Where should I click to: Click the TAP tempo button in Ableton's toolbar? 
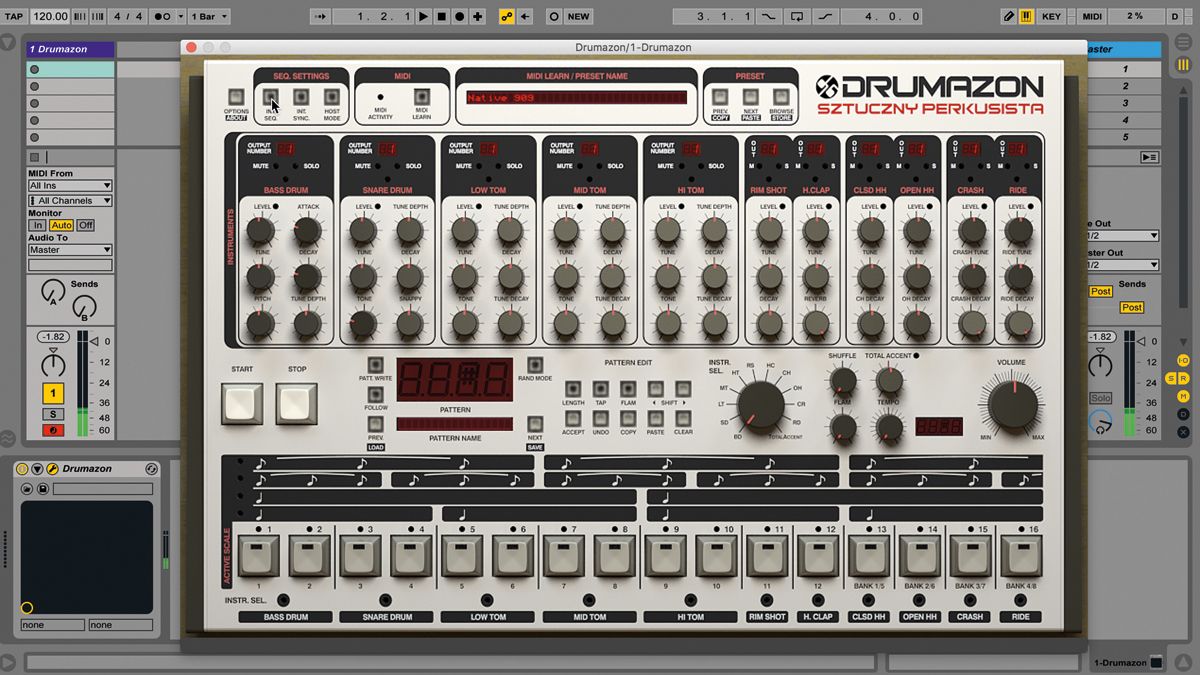(14, 15)
